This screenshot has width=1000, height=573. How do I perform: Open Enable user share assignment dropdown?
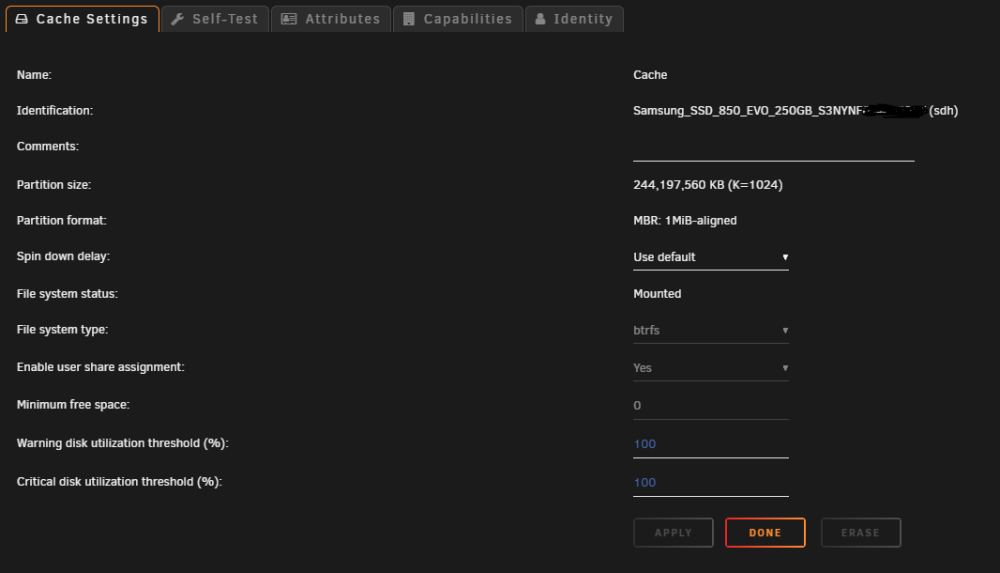[710, 368]
